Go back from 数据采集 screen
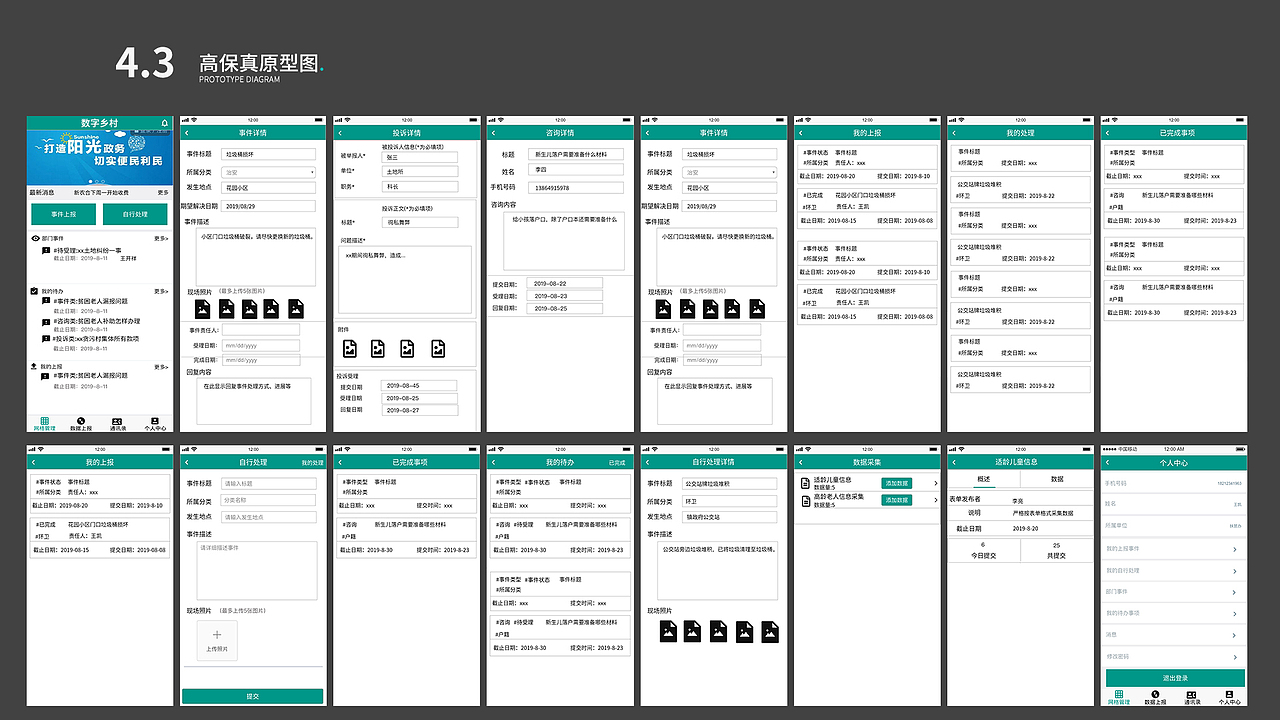 [x=800, y=463]
